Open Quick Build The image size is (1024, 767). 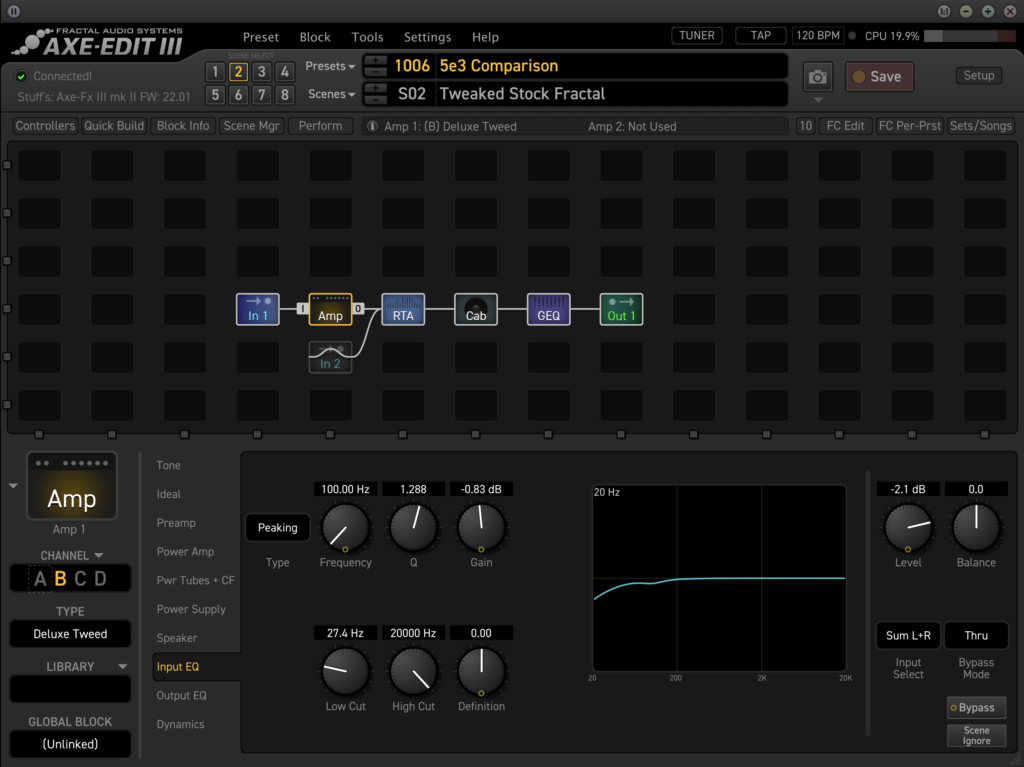click(x=114, y=126)
